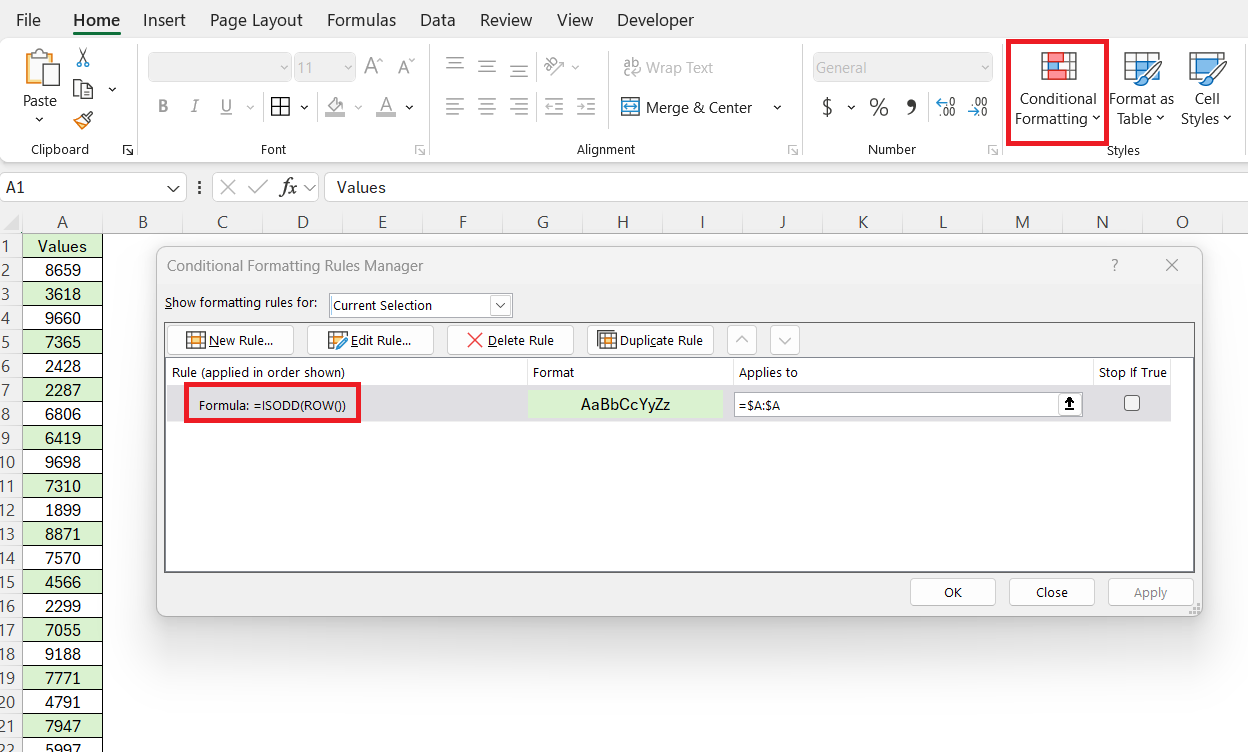Switch to the Data tab
The width and height of the screenshot is (1248, 752).
click(438, 20)
